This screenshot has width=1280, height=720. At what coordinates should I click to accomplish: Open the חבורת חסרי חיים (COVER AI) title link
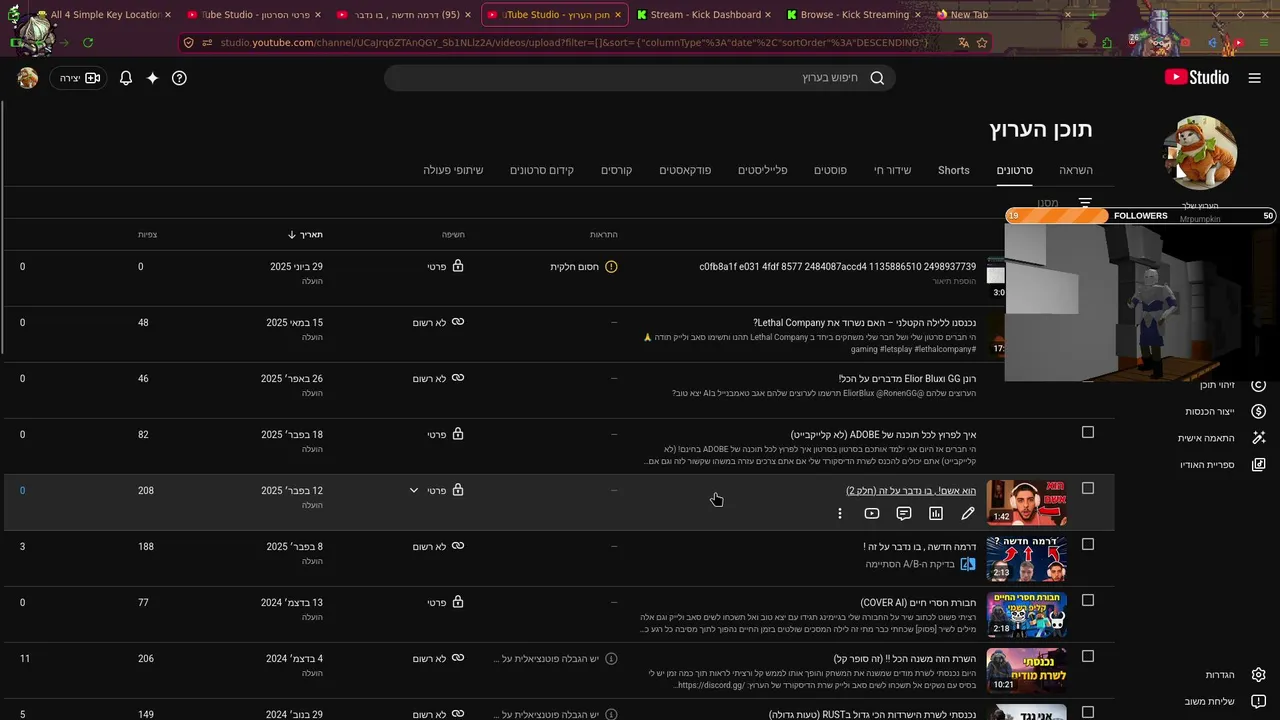coord(918,603)
